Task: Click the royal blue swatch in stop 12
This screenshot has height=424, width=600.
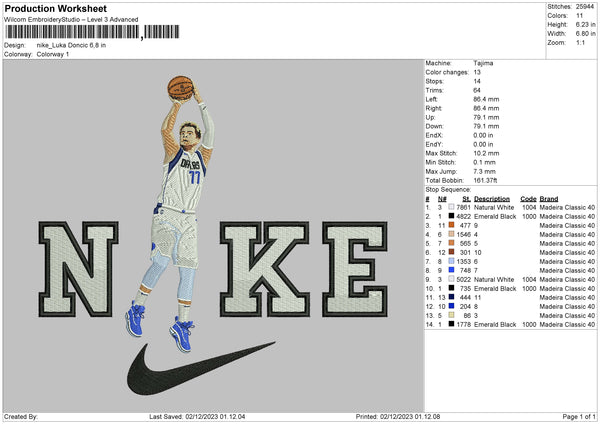Action: click(x=452, y=306)
